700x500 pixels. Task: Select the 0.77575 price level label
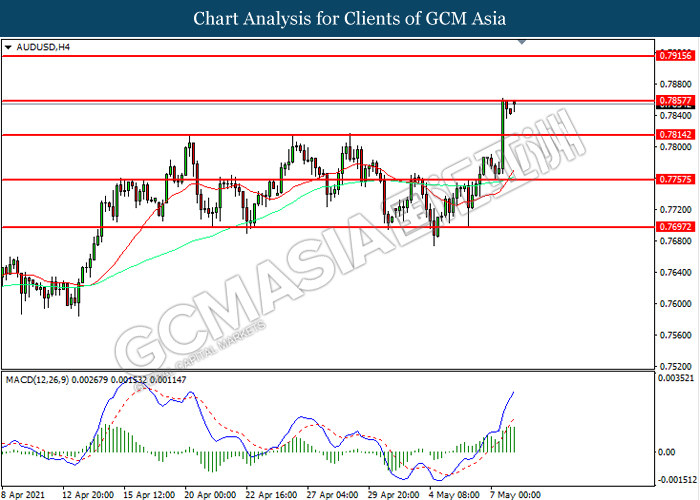(676, 179)
